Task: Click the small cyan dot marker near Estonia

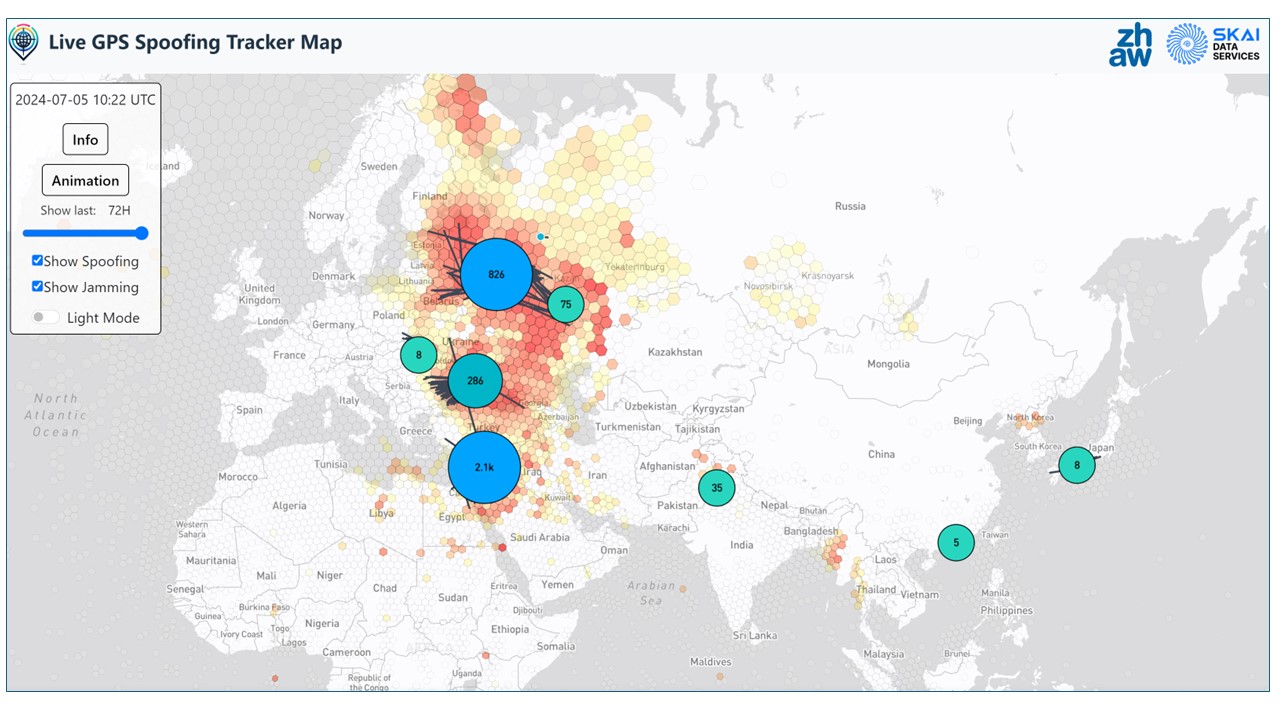Action: pyautogui.click(x=540, y=234)
